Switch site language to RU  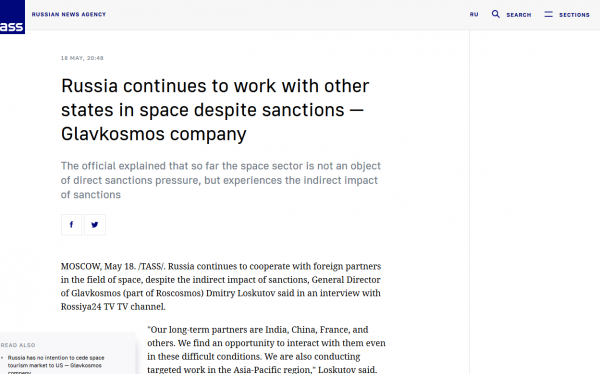(x=474, y=15)
